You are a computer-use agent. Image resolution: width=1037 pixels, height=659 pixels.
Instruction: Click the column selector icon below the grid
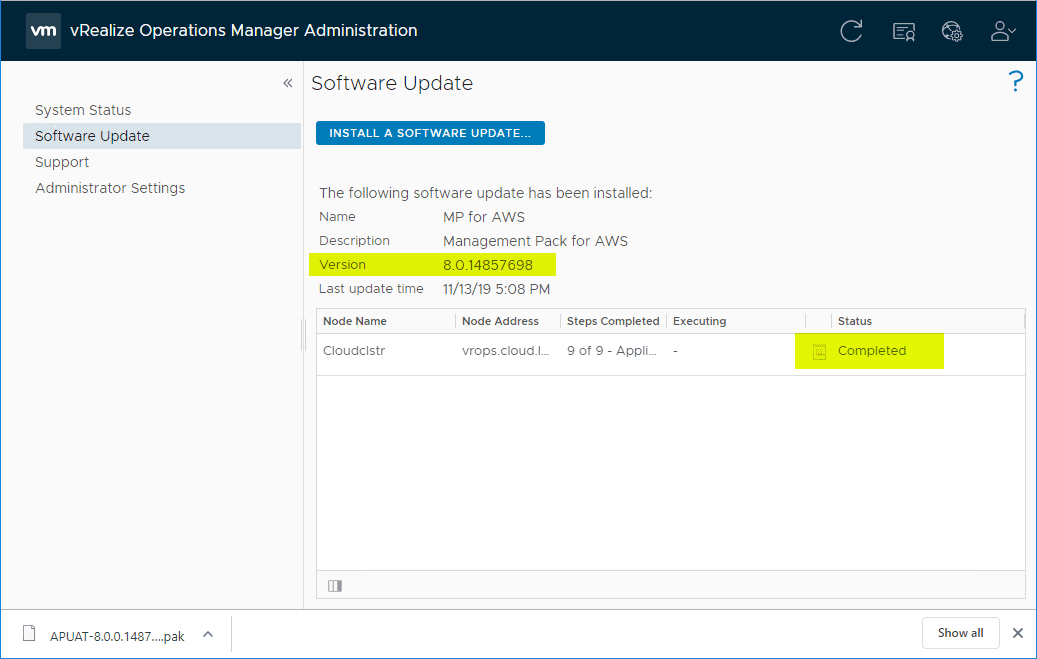coord(334,585)
